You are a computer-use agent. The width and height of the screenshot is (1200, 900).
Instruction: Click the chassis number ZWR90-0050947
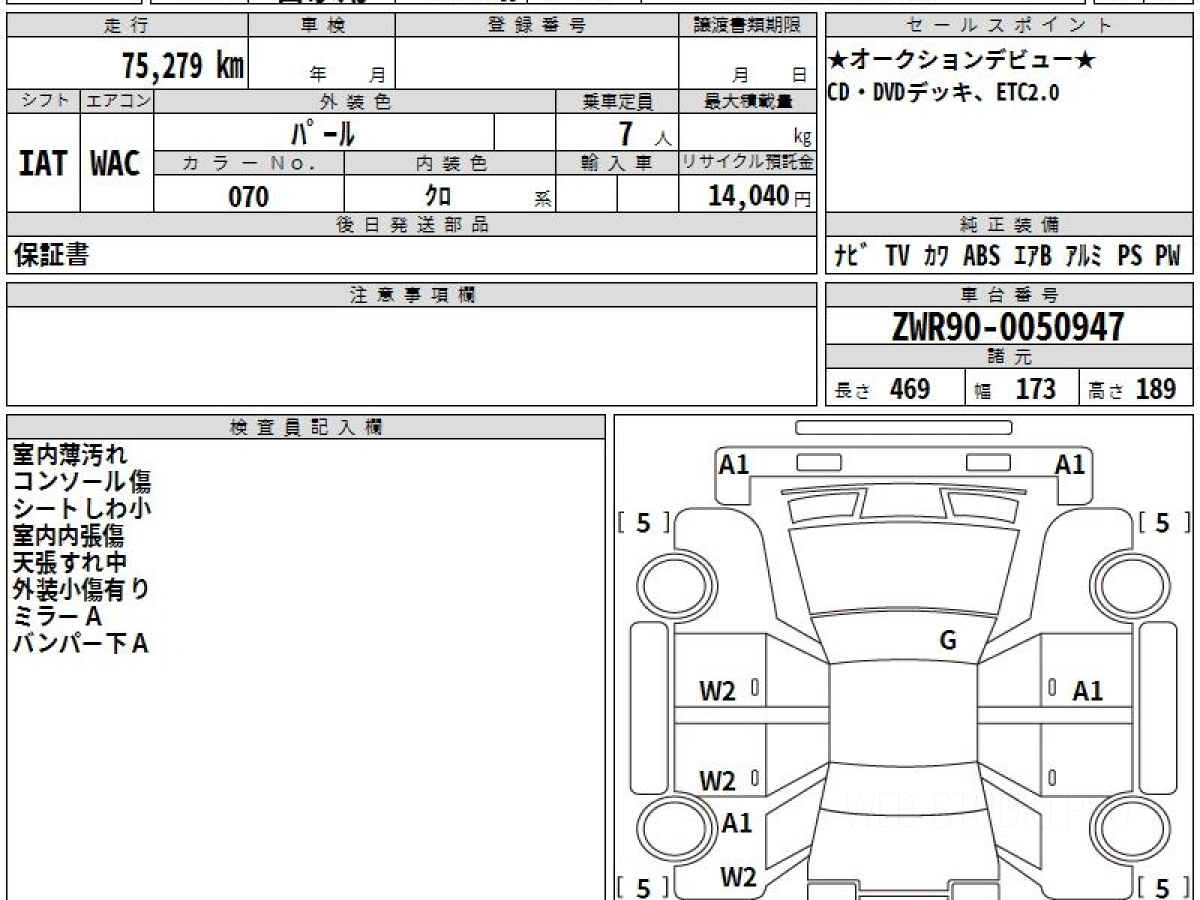click(x=1008, y=327)
